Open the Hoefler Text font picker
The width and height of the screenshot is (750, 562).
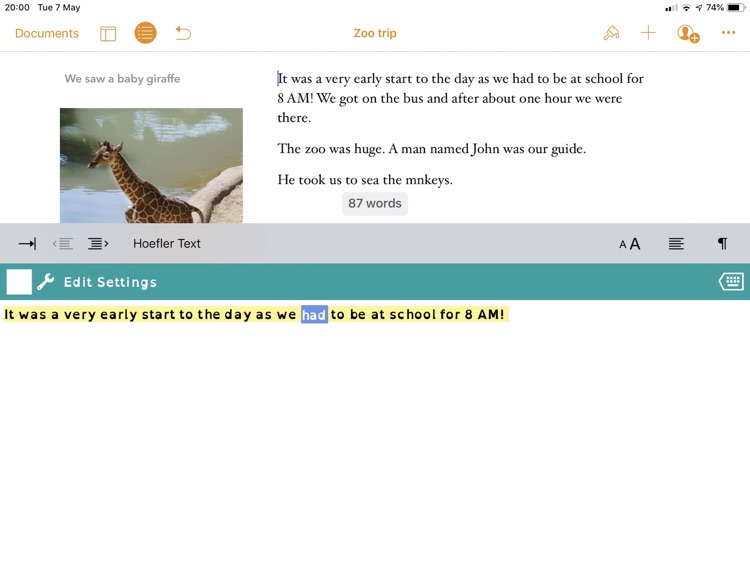[167, 243]
